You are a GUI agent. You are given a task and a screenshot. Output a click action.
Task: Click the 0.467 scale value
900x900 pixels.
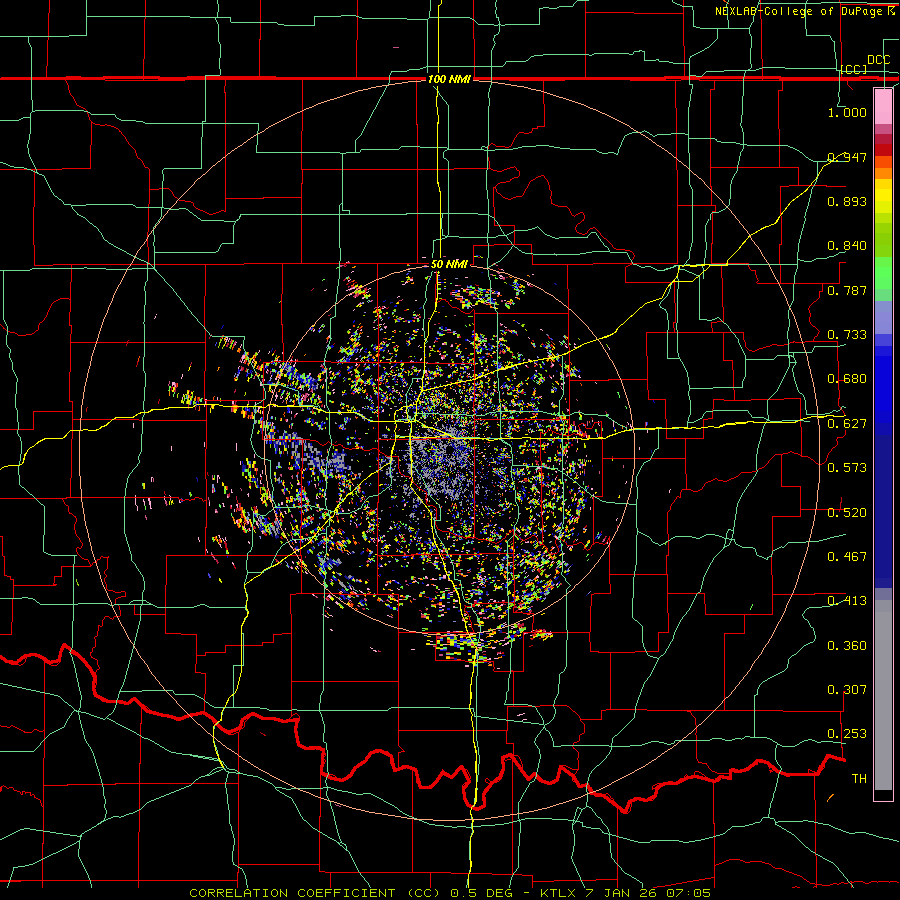847,557
